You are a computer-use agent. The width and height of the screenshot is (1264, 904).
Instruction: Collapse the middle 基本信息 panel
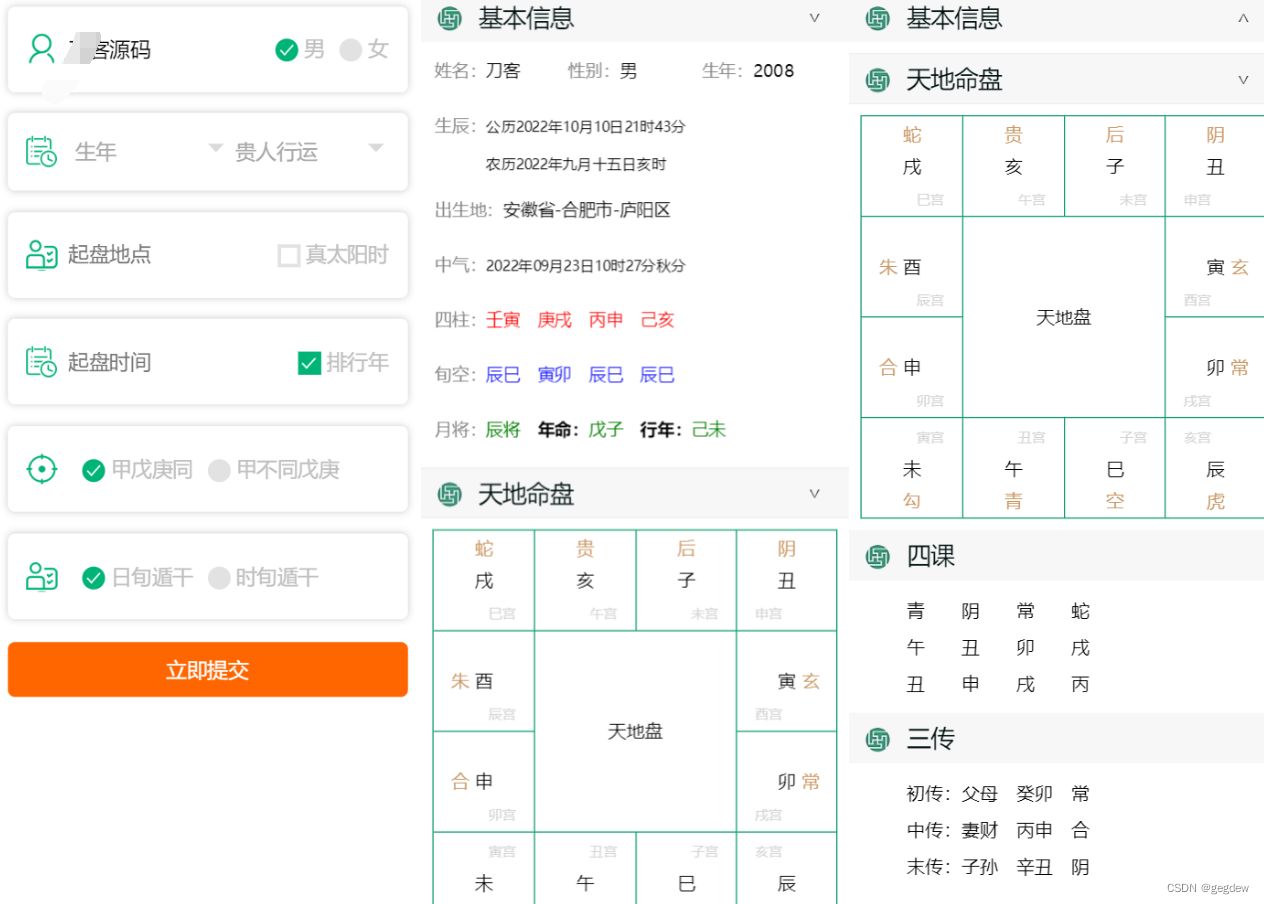pyautogui.click(x=815, y=18)
